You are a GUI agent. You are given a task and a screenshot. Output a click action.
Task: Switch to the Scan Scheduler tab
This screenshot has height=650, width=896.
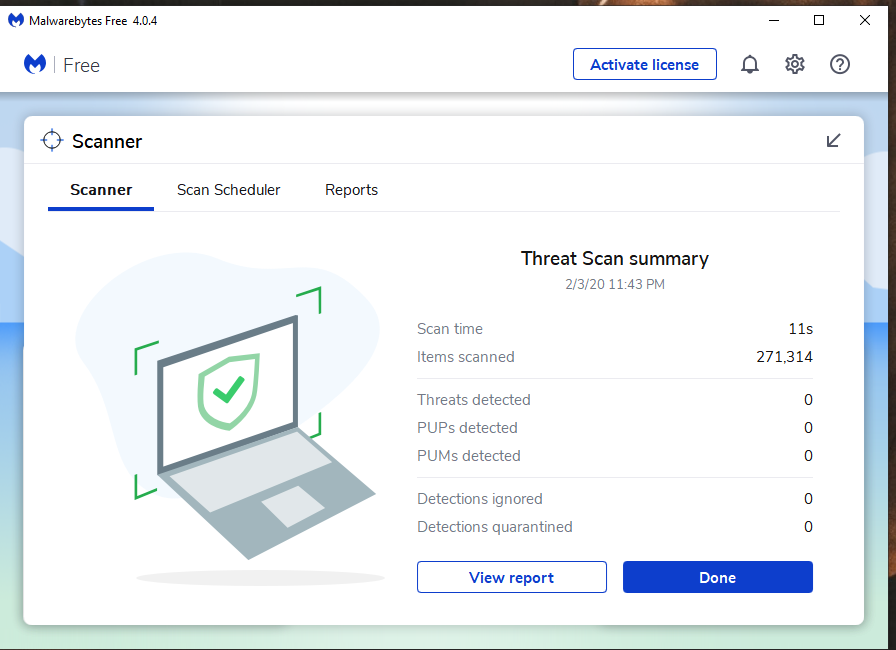228,190
